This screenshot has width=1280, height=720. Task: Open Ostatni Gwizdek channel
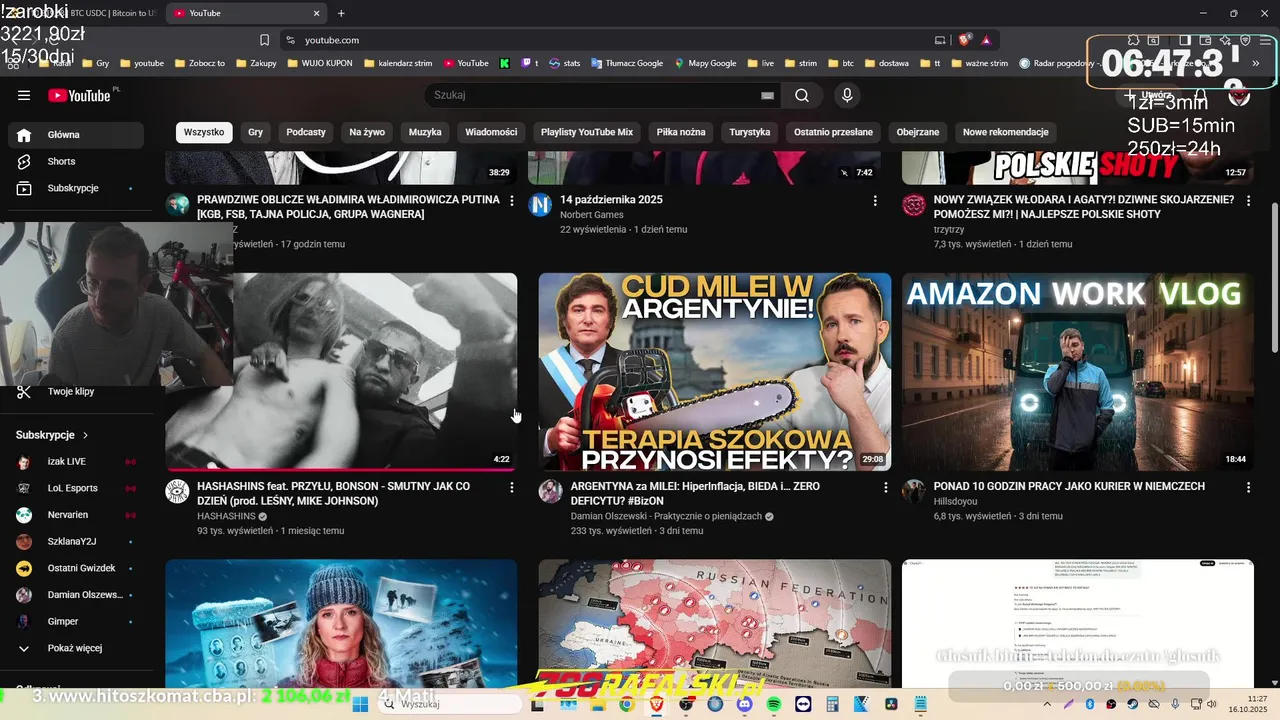(76, 568)
